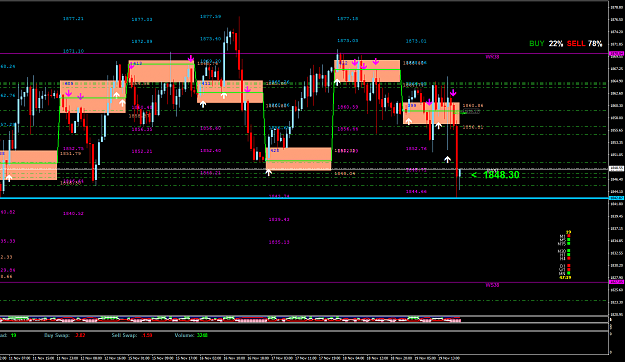Select the magenta 1863.53 level label
This screenshot has height=362, width=625.
[348, 107]
